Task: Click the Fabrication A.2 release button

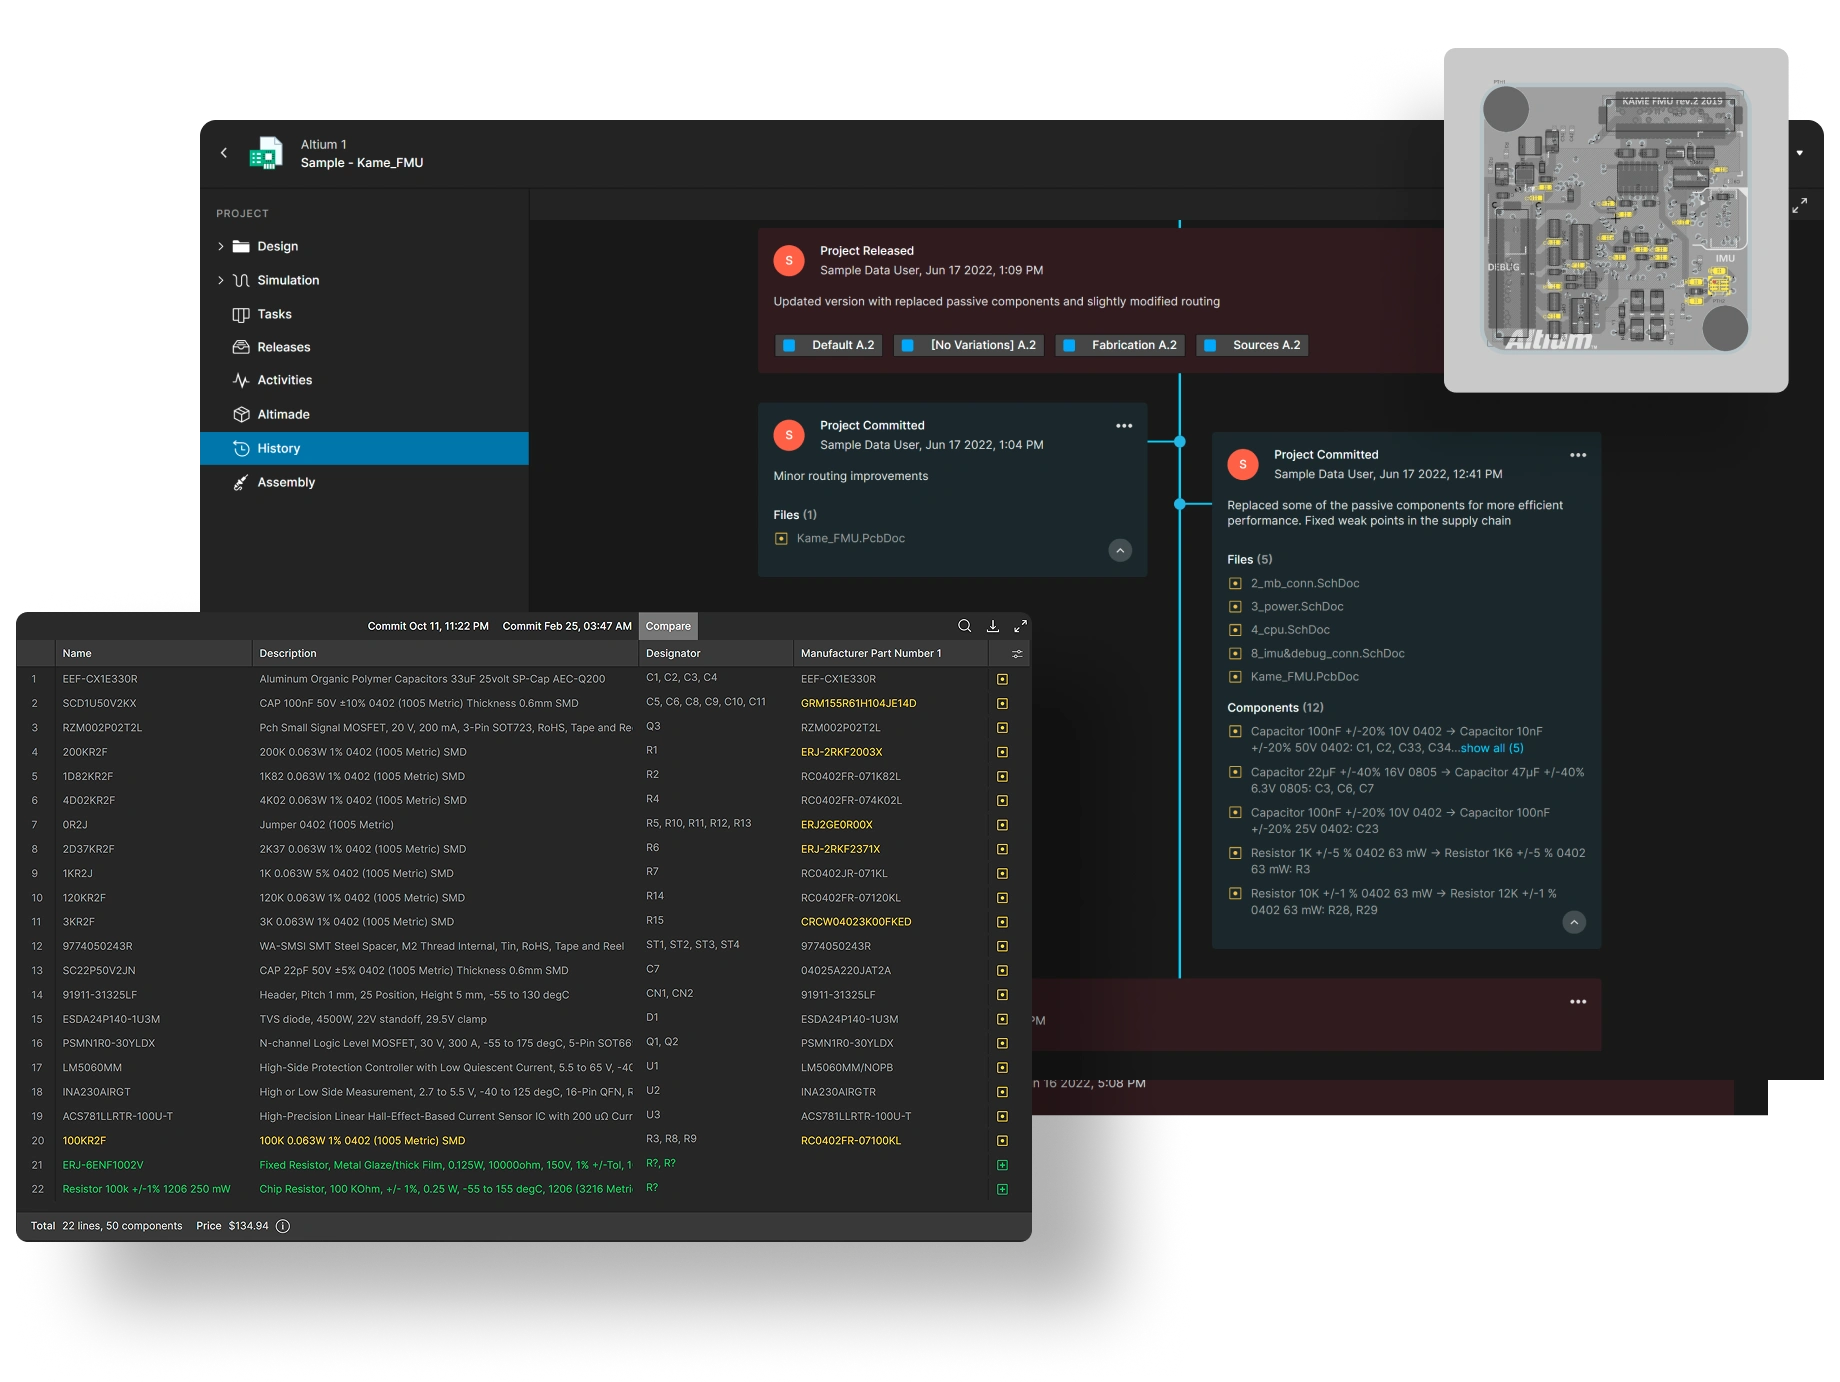Action: [1121, 345]
